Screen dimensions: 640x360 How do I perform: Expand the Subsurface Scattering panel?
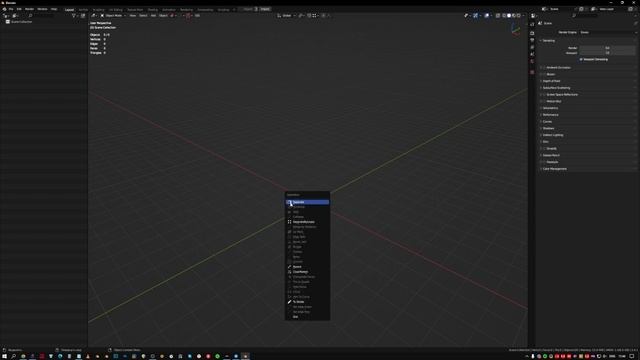pos(556,88)
